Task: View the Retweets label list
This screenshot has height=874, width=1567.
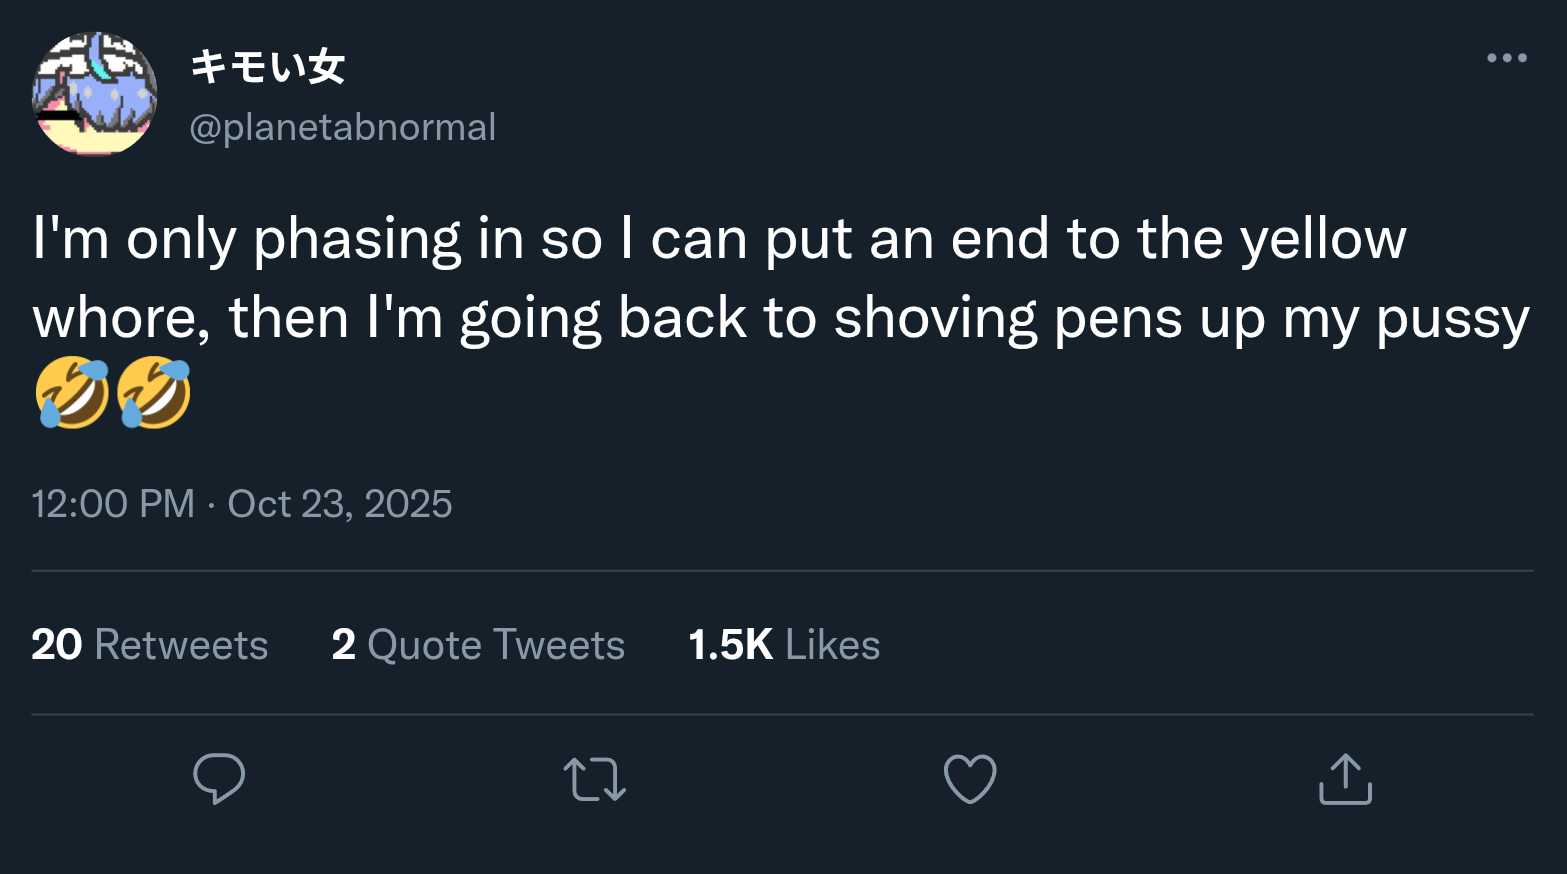Action: pos(181,645)
